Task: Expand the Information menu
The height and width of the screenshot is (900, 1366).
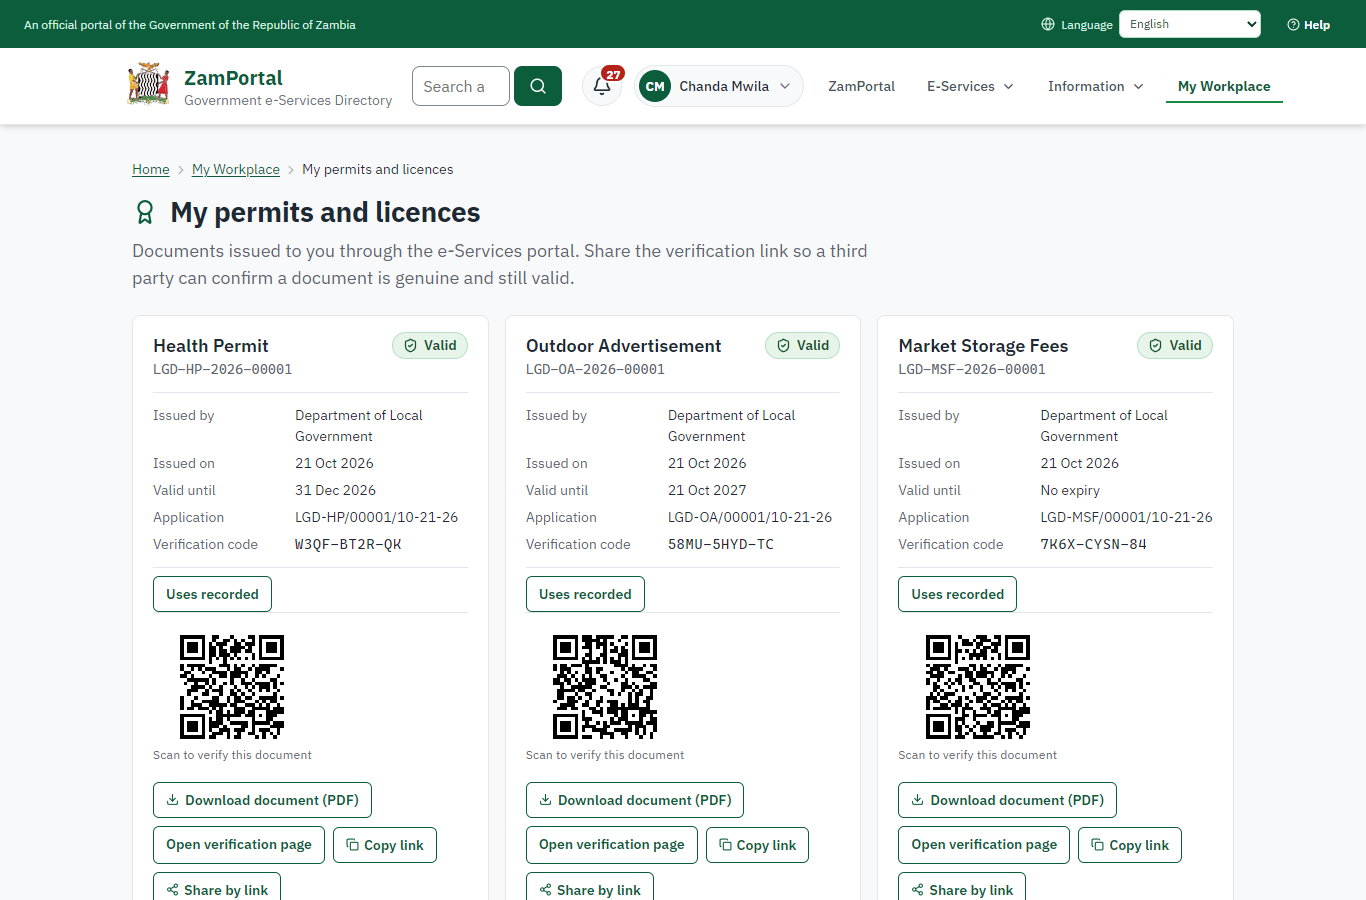Action: pos(1095,86)
